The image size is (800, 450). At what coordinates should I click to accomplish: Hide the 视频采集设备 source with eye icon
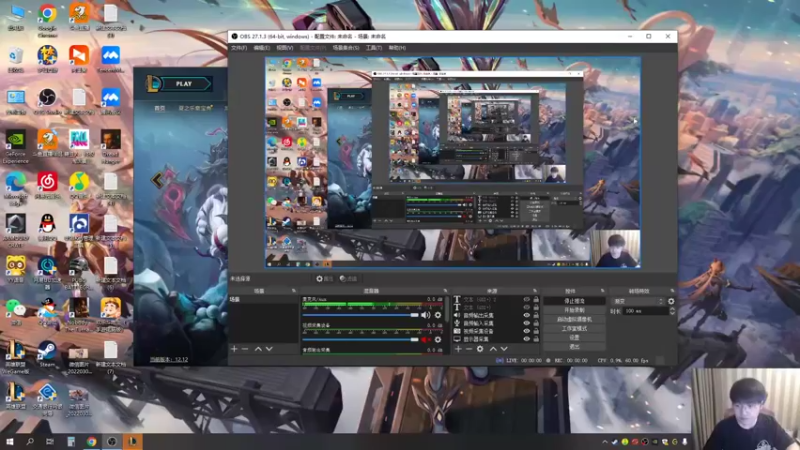(x=527, y=331)
